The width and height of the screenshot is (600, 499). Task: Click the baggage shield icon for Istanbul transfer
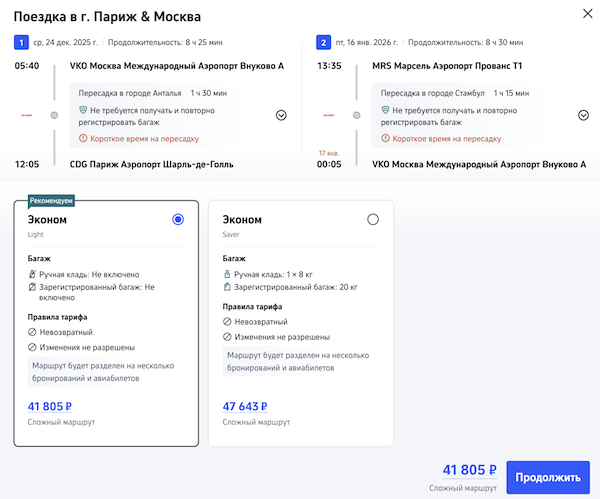[386, 110]
